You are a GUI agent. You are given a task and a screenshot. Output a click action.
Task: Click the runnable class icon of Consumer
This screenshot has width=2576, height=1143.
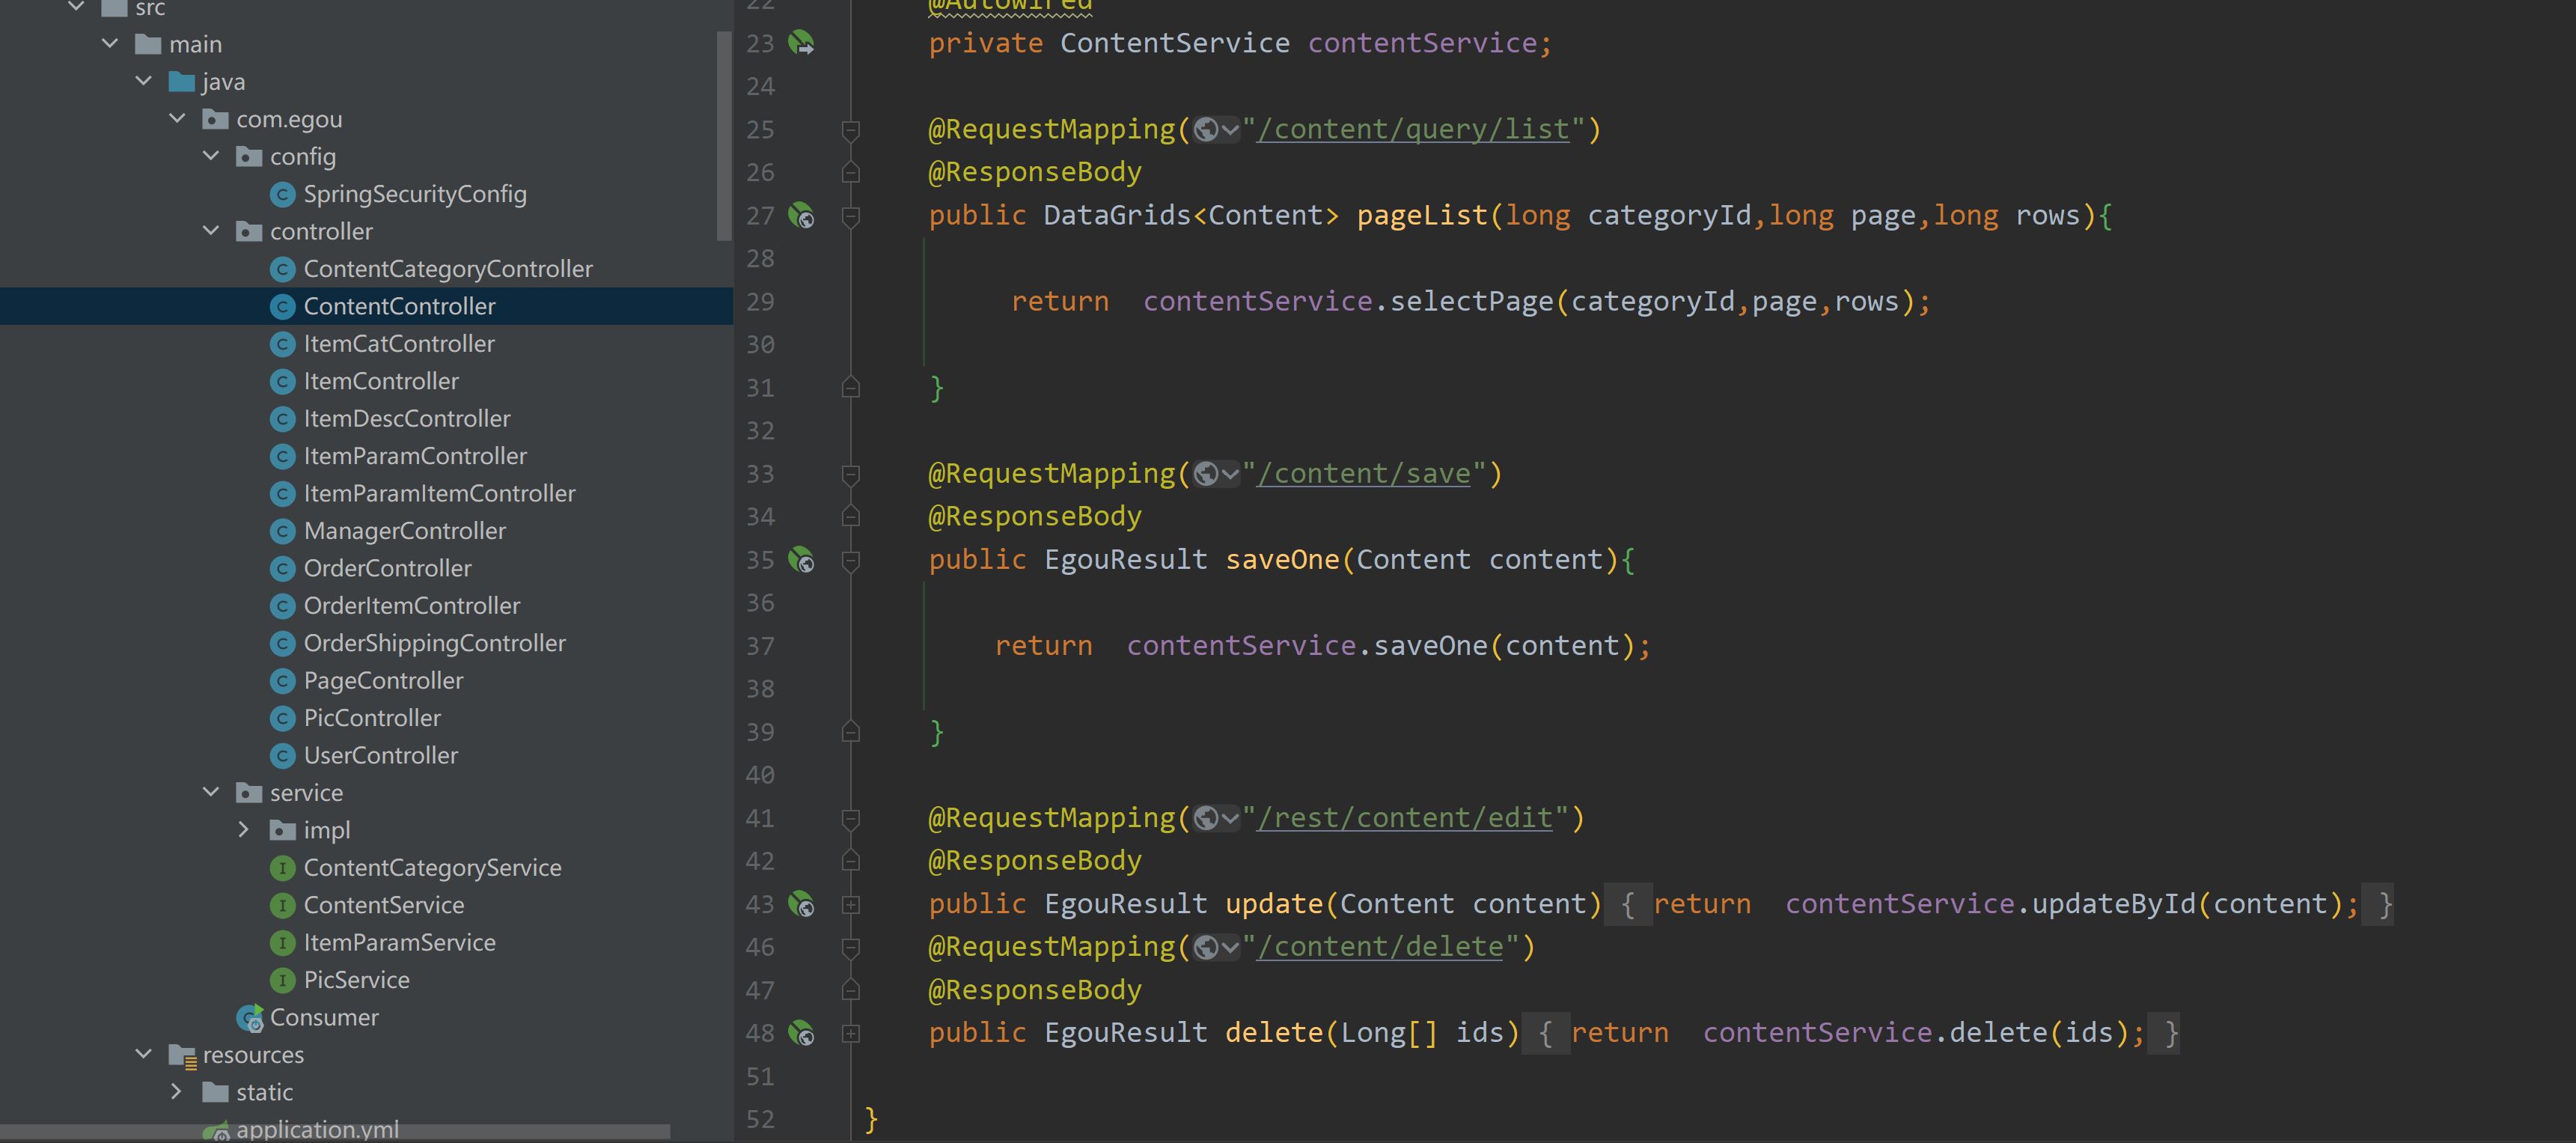(x=250, y=1018)
